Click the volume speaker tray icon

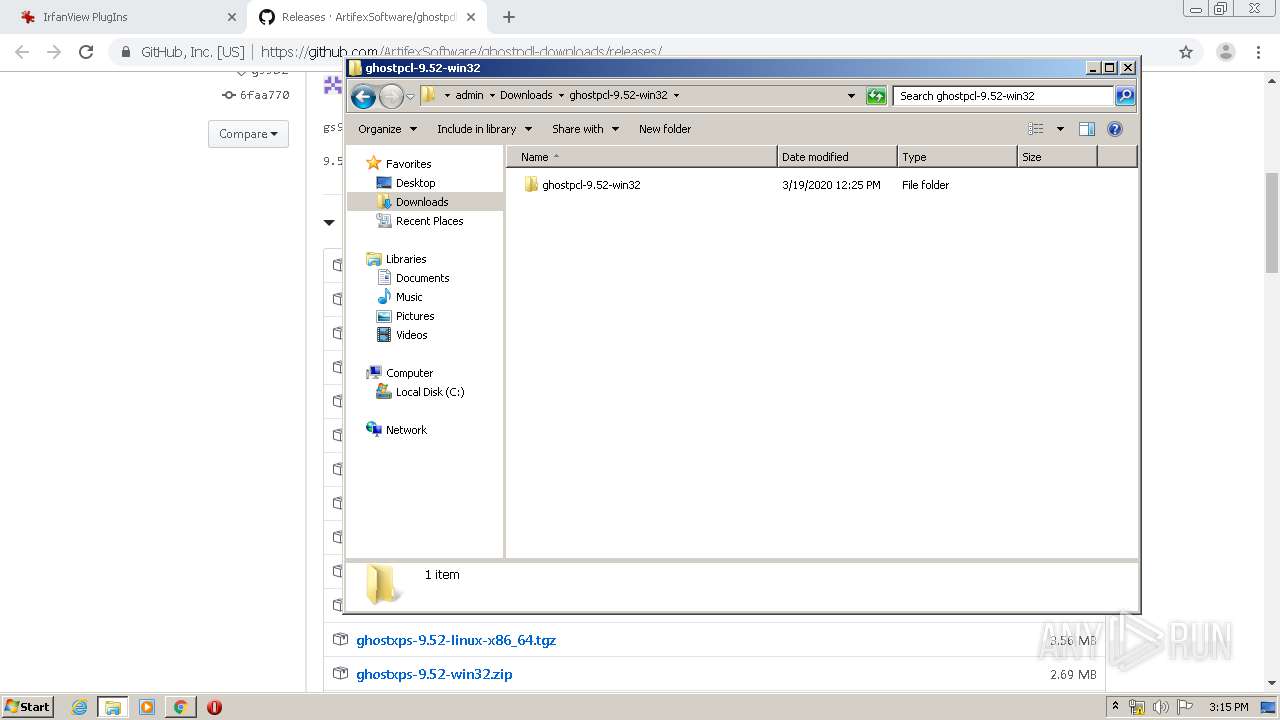[1160, 707]
